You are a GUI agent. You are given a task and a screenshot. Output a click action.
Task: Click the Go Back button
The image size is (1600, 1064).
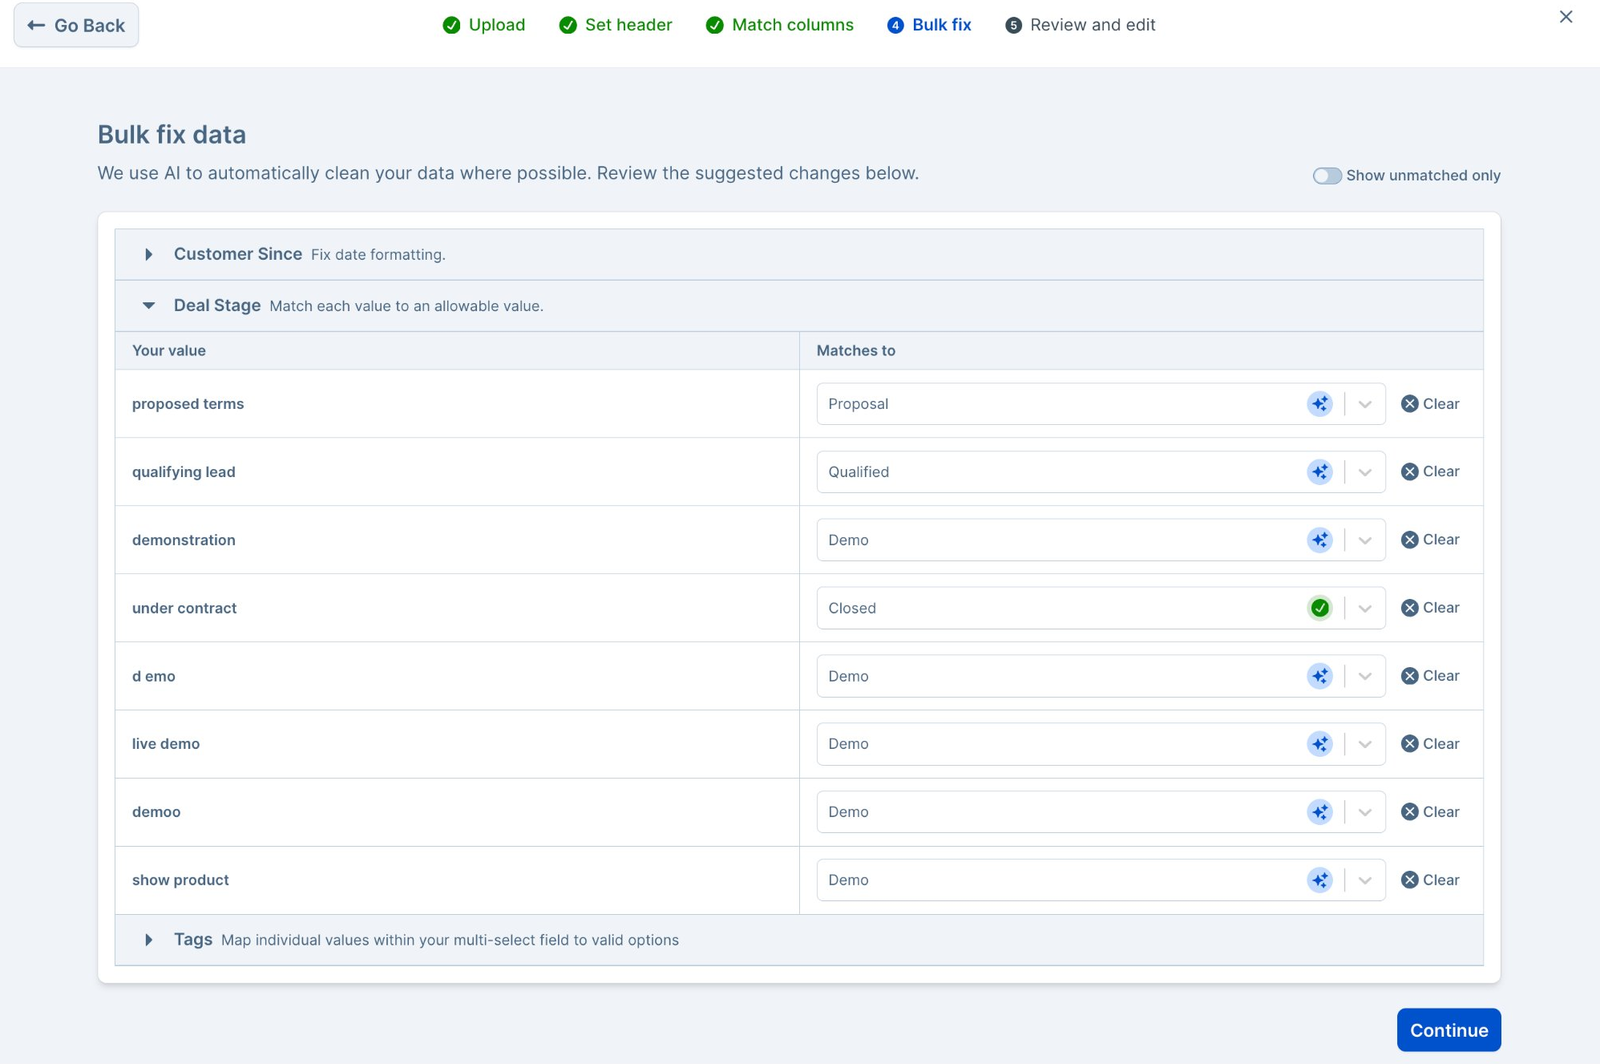point(76,25)
